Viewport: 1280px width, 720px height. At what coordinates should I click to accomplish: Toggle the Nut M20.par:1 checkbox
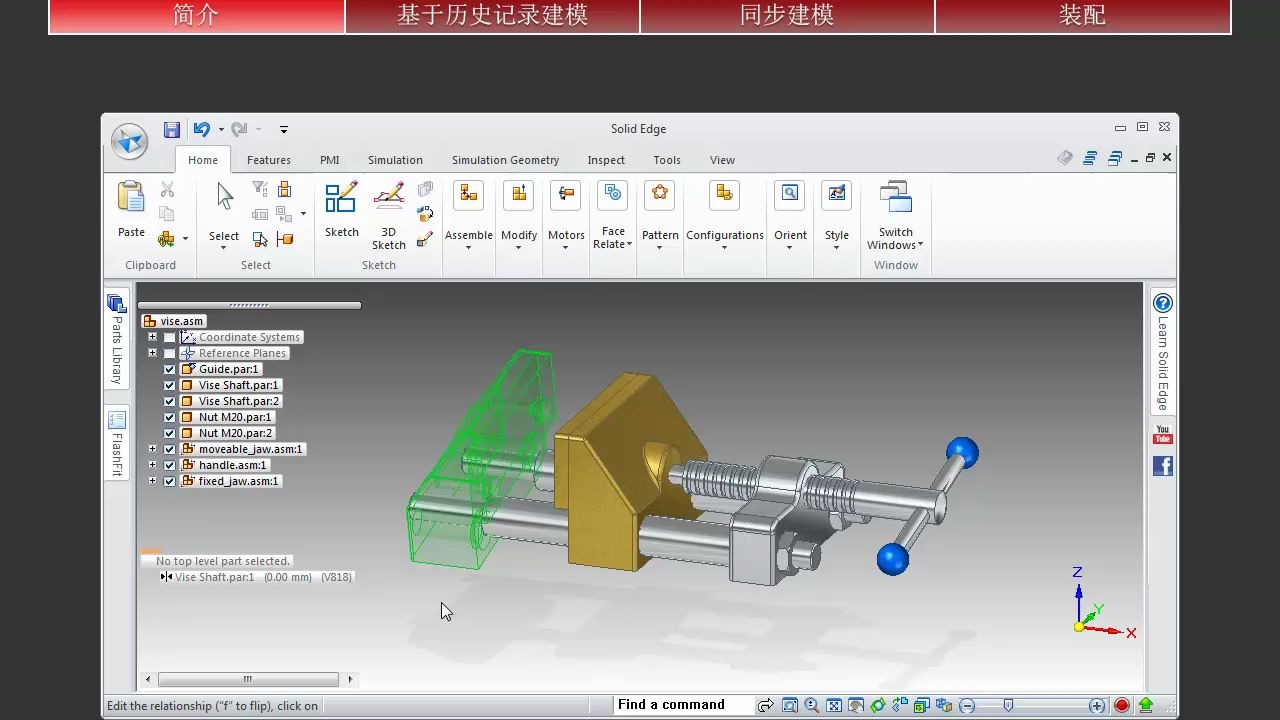[x=170, y=417]
